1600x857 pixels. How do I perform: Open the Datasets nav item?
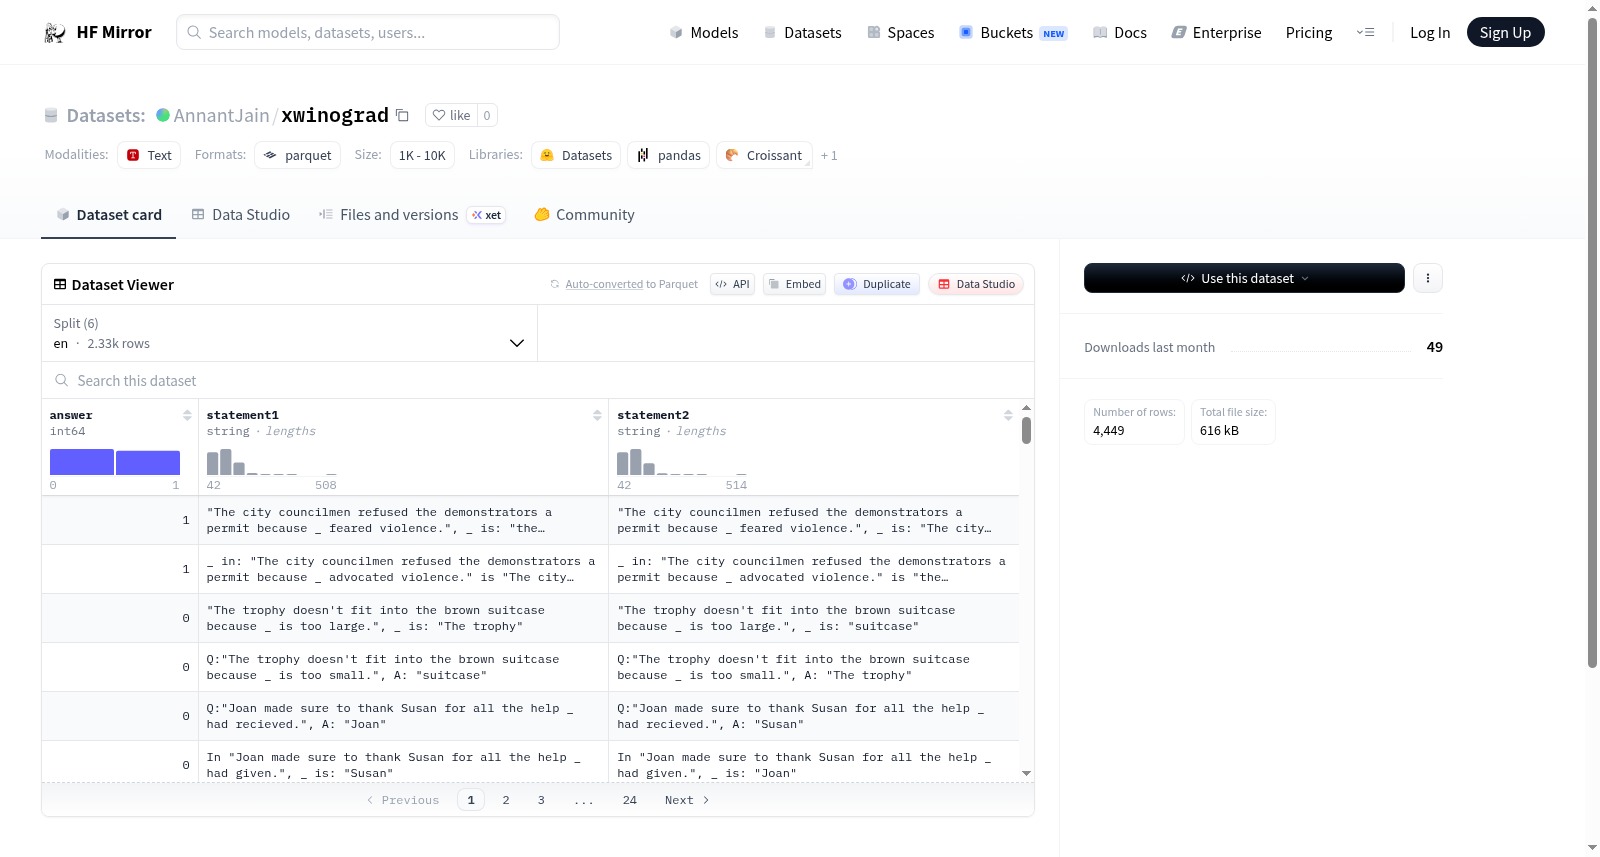pyautogui.click(x=803, y=32)
